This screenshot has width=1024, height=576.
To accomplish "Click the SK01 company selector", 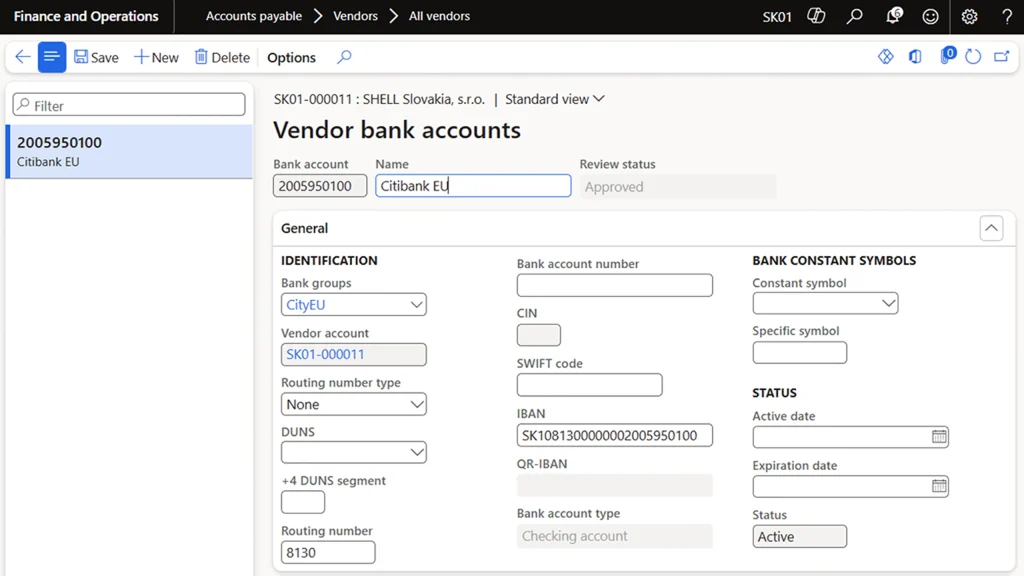I will (x=776, y=16).
